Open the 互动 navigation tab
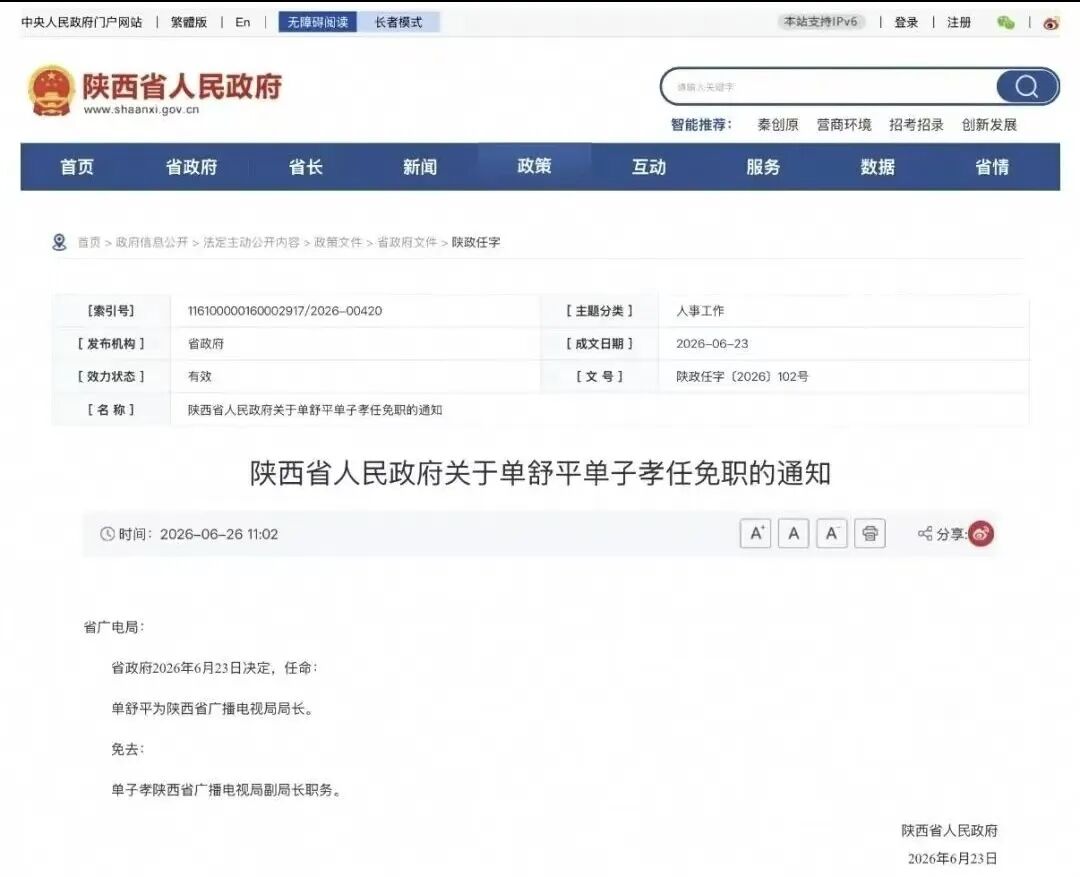Viewport: 1080px width, 877px height. [x=649, y=167]
